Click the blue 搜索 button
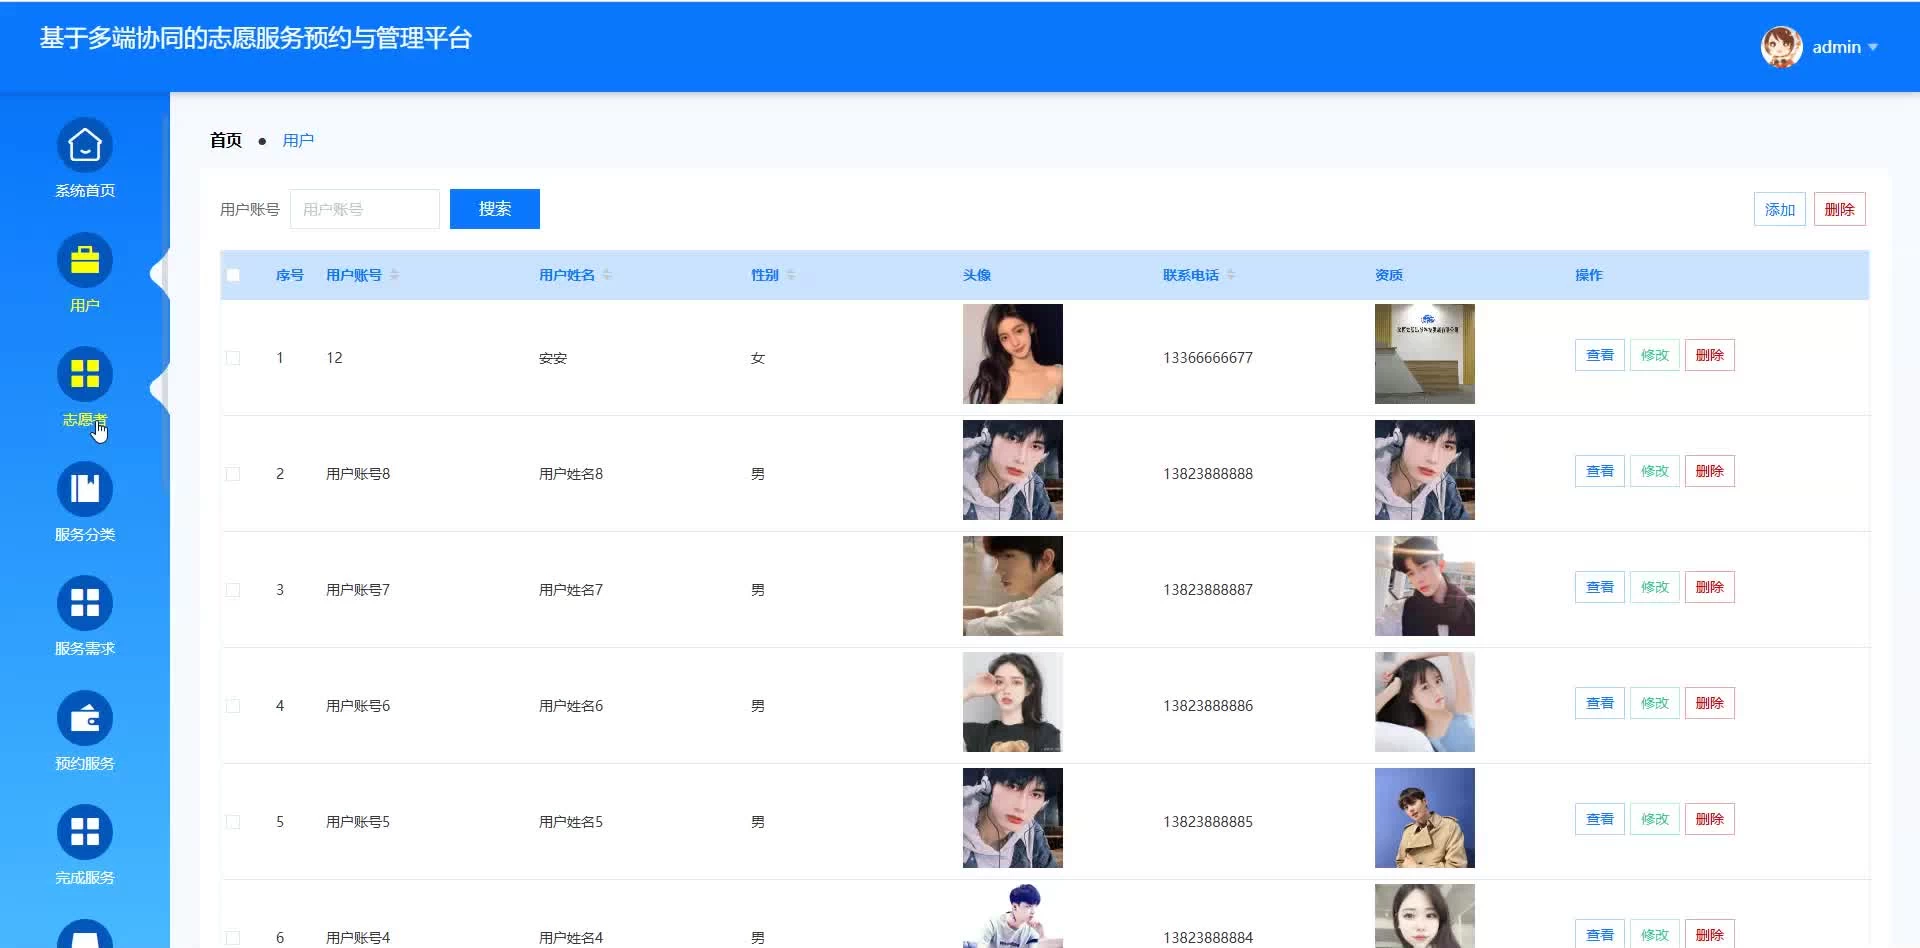 495,209
